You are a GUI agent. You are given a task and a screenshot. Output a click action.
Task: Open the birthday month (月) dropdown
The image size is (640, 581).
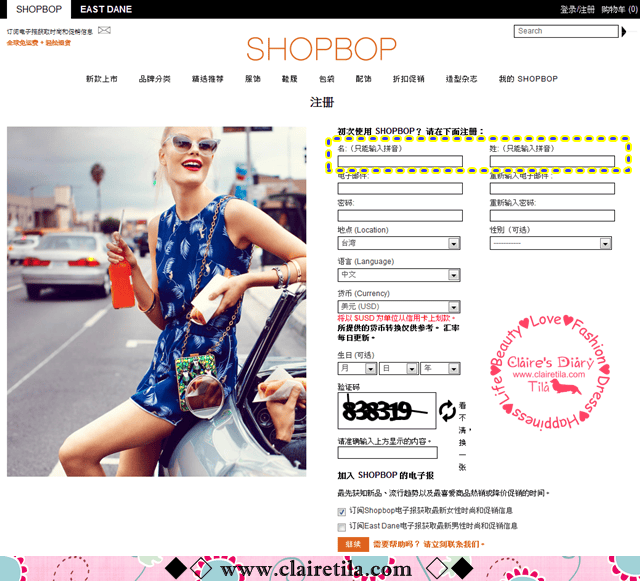click(356, 368)
